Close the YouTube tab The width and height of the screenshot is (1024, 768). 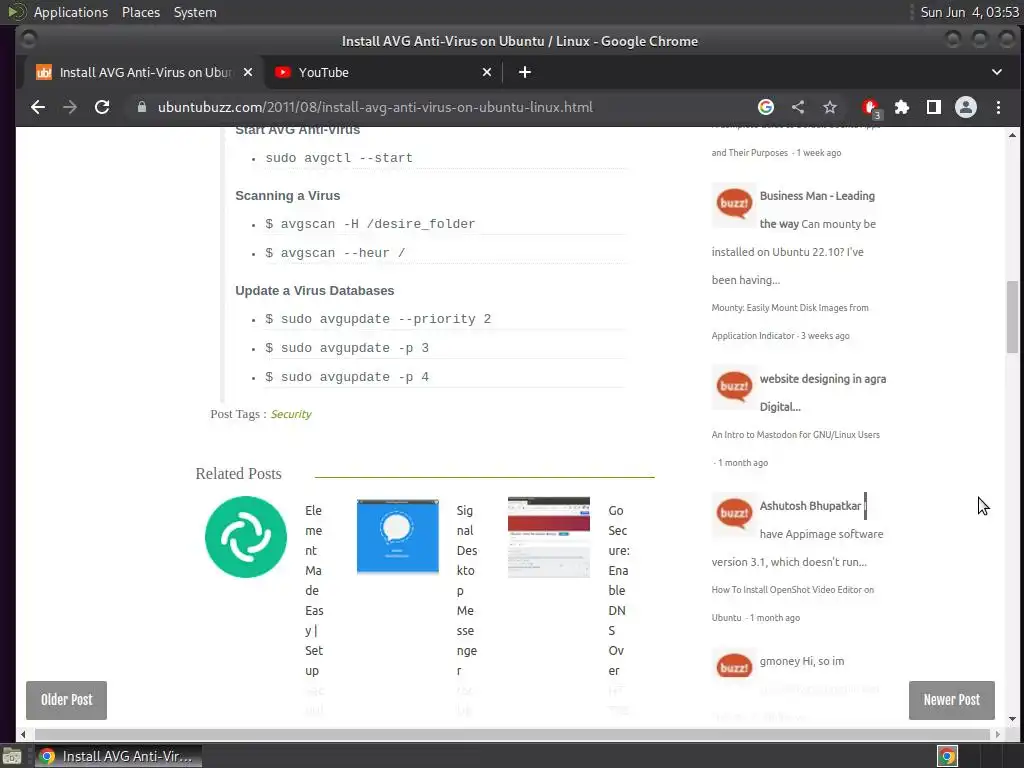(487, 72)
